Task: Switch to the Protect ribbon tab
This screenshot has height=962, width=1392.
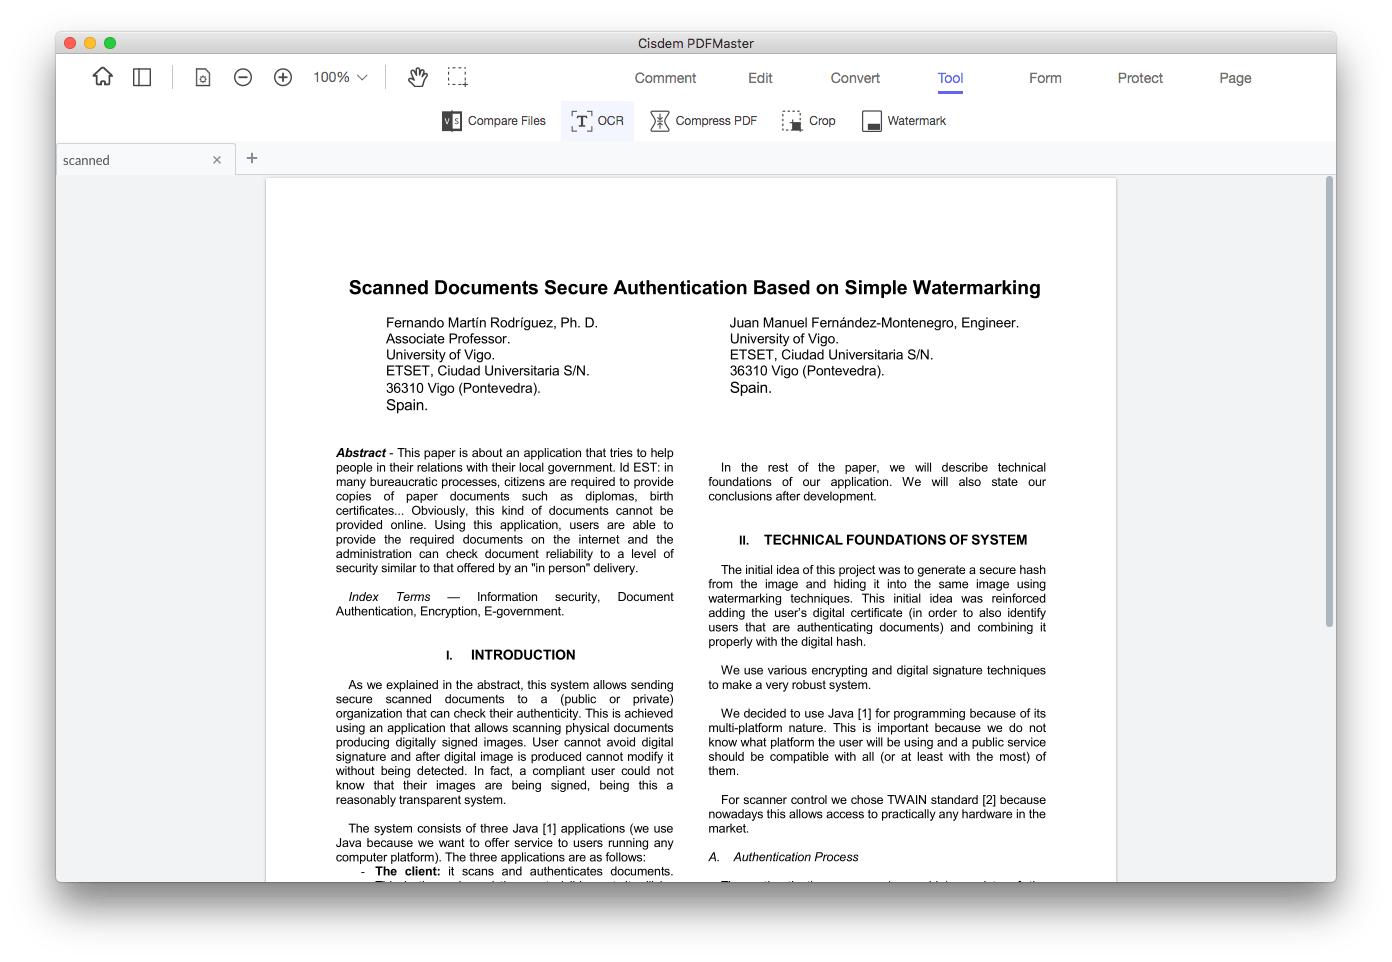Action: [1140, 77]
